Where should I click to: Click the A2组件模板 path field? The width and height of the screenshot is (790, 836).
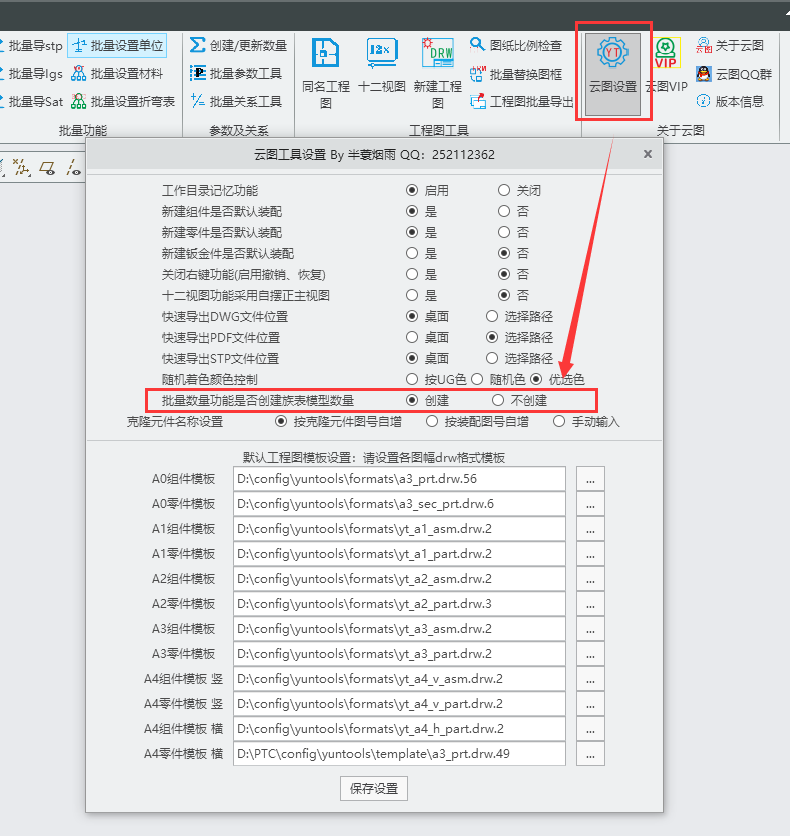[399, 579]
